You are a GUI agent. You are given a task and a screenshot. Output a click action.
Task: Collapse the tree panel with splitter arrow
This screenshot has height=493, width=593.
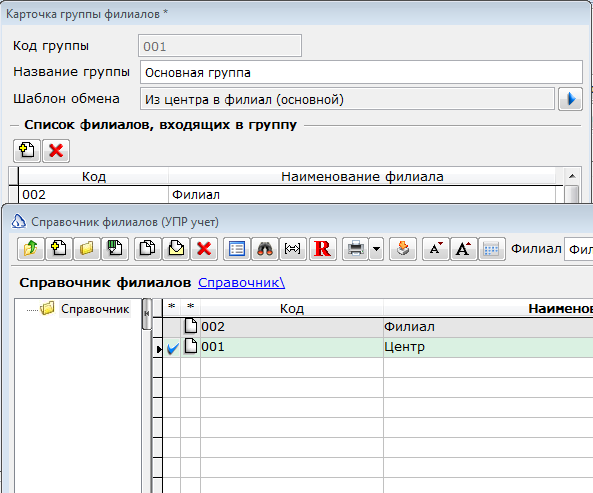(x=147, y=313)
